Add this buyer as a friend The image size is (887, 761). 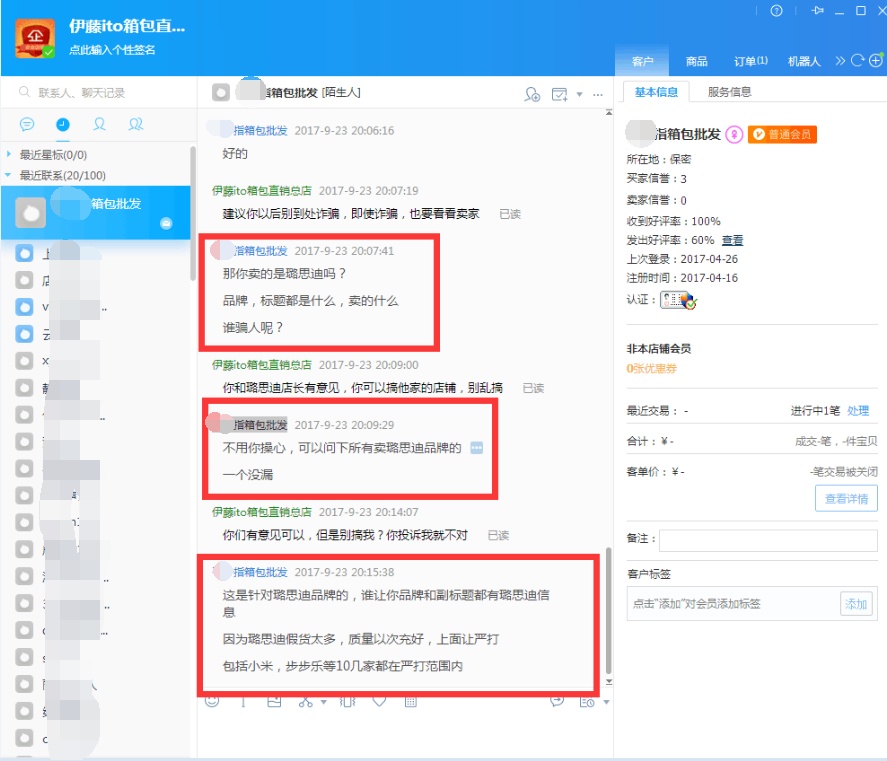point(532,94)
